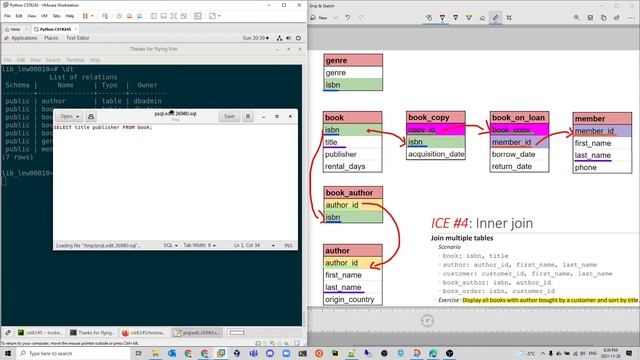Select the eraser tool in Snip & Sketch
640x360 pixels.
tap(482, 18)
